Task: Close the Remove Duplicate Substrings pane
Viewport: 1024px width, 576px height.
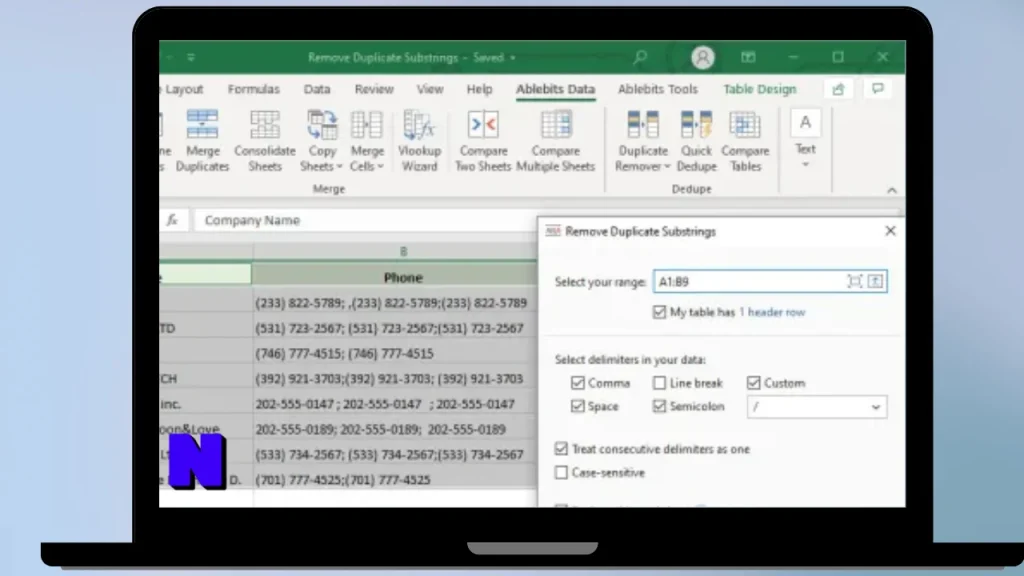Action: click(x=890, y=231)
